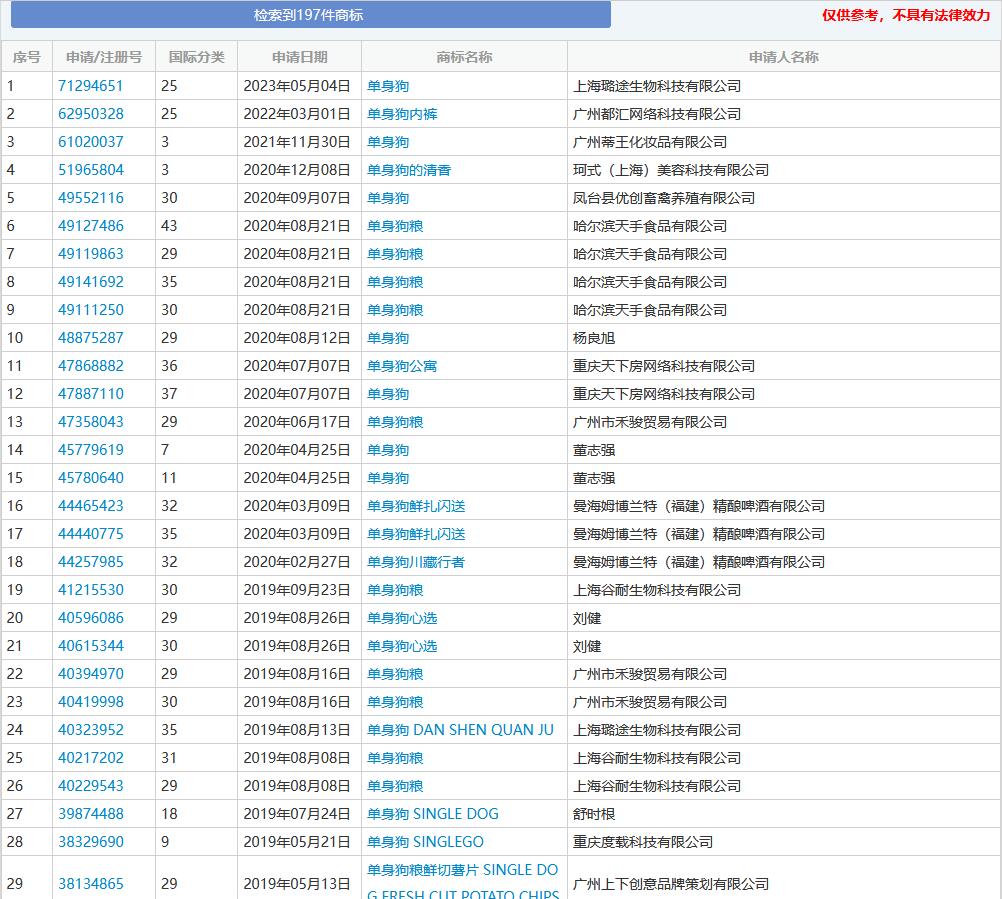Open 单身狗心选 trademark in row 20

(x=402, y=618)
